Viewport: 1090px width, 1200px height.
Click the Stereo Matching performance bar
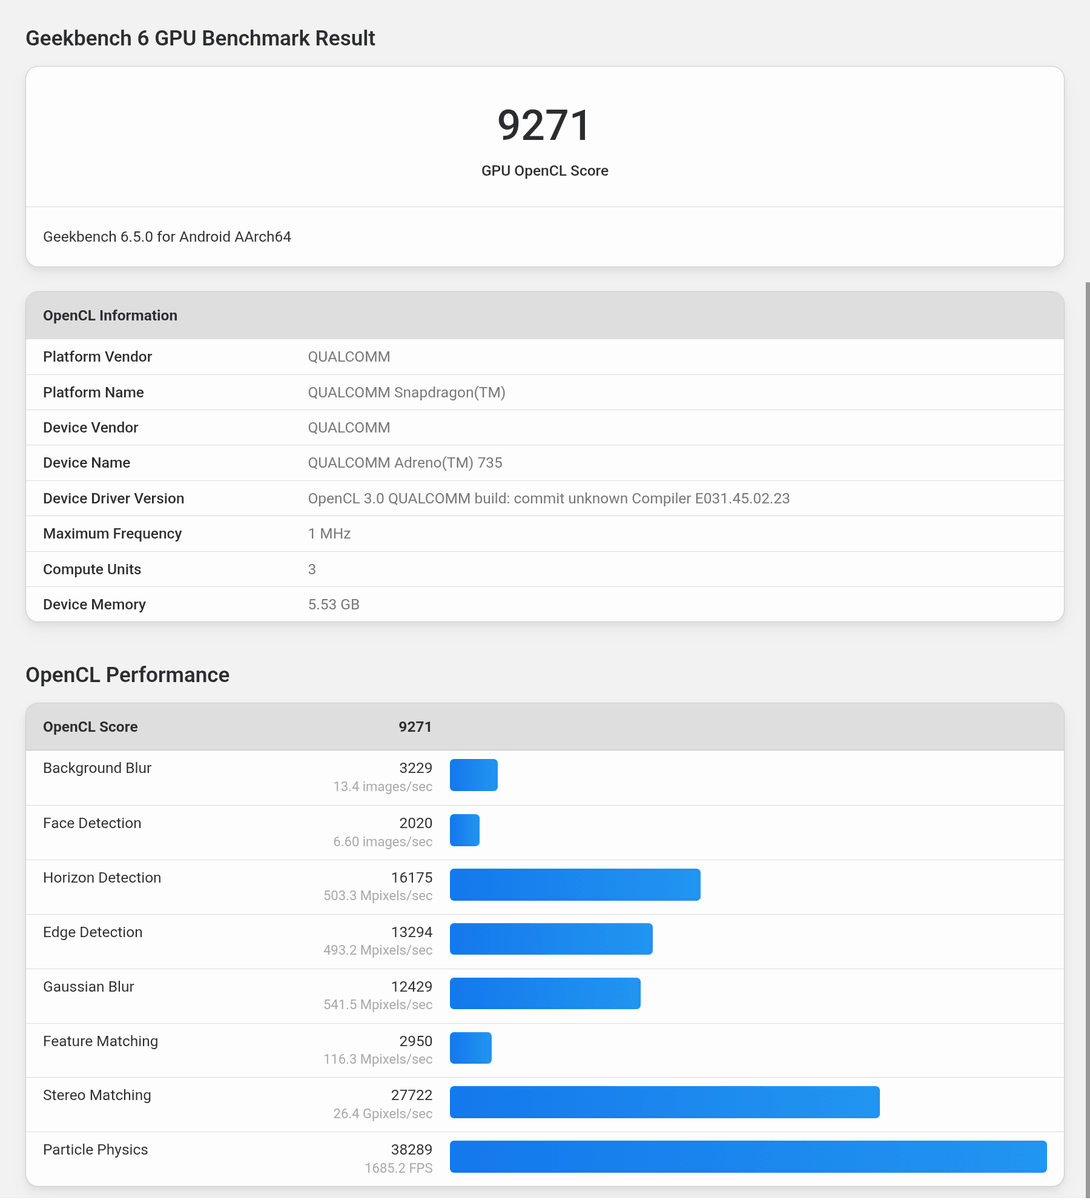point(664,1102)
